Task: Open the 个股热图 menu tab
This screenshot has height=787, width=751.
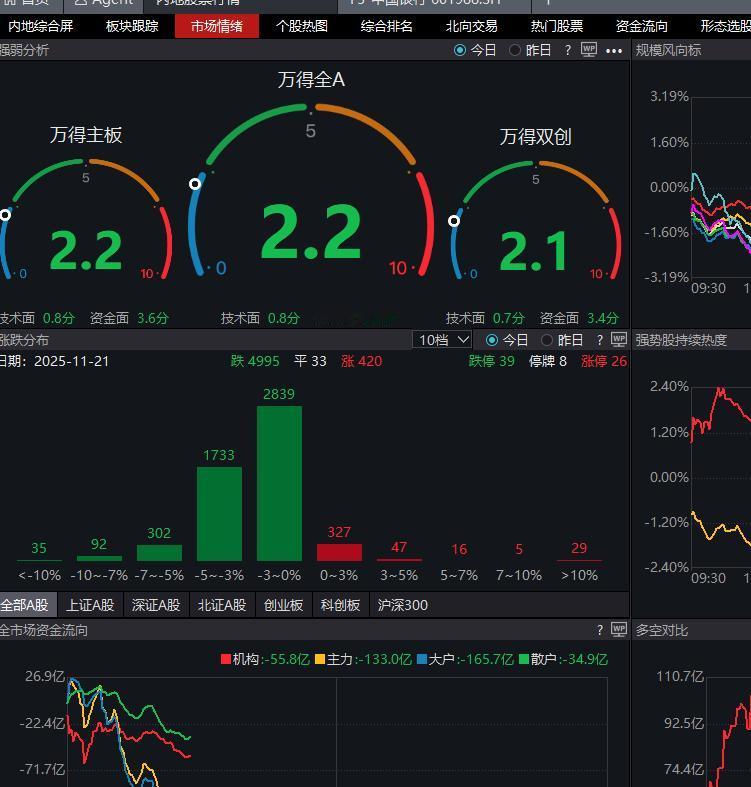Action: tap(302, 26)
